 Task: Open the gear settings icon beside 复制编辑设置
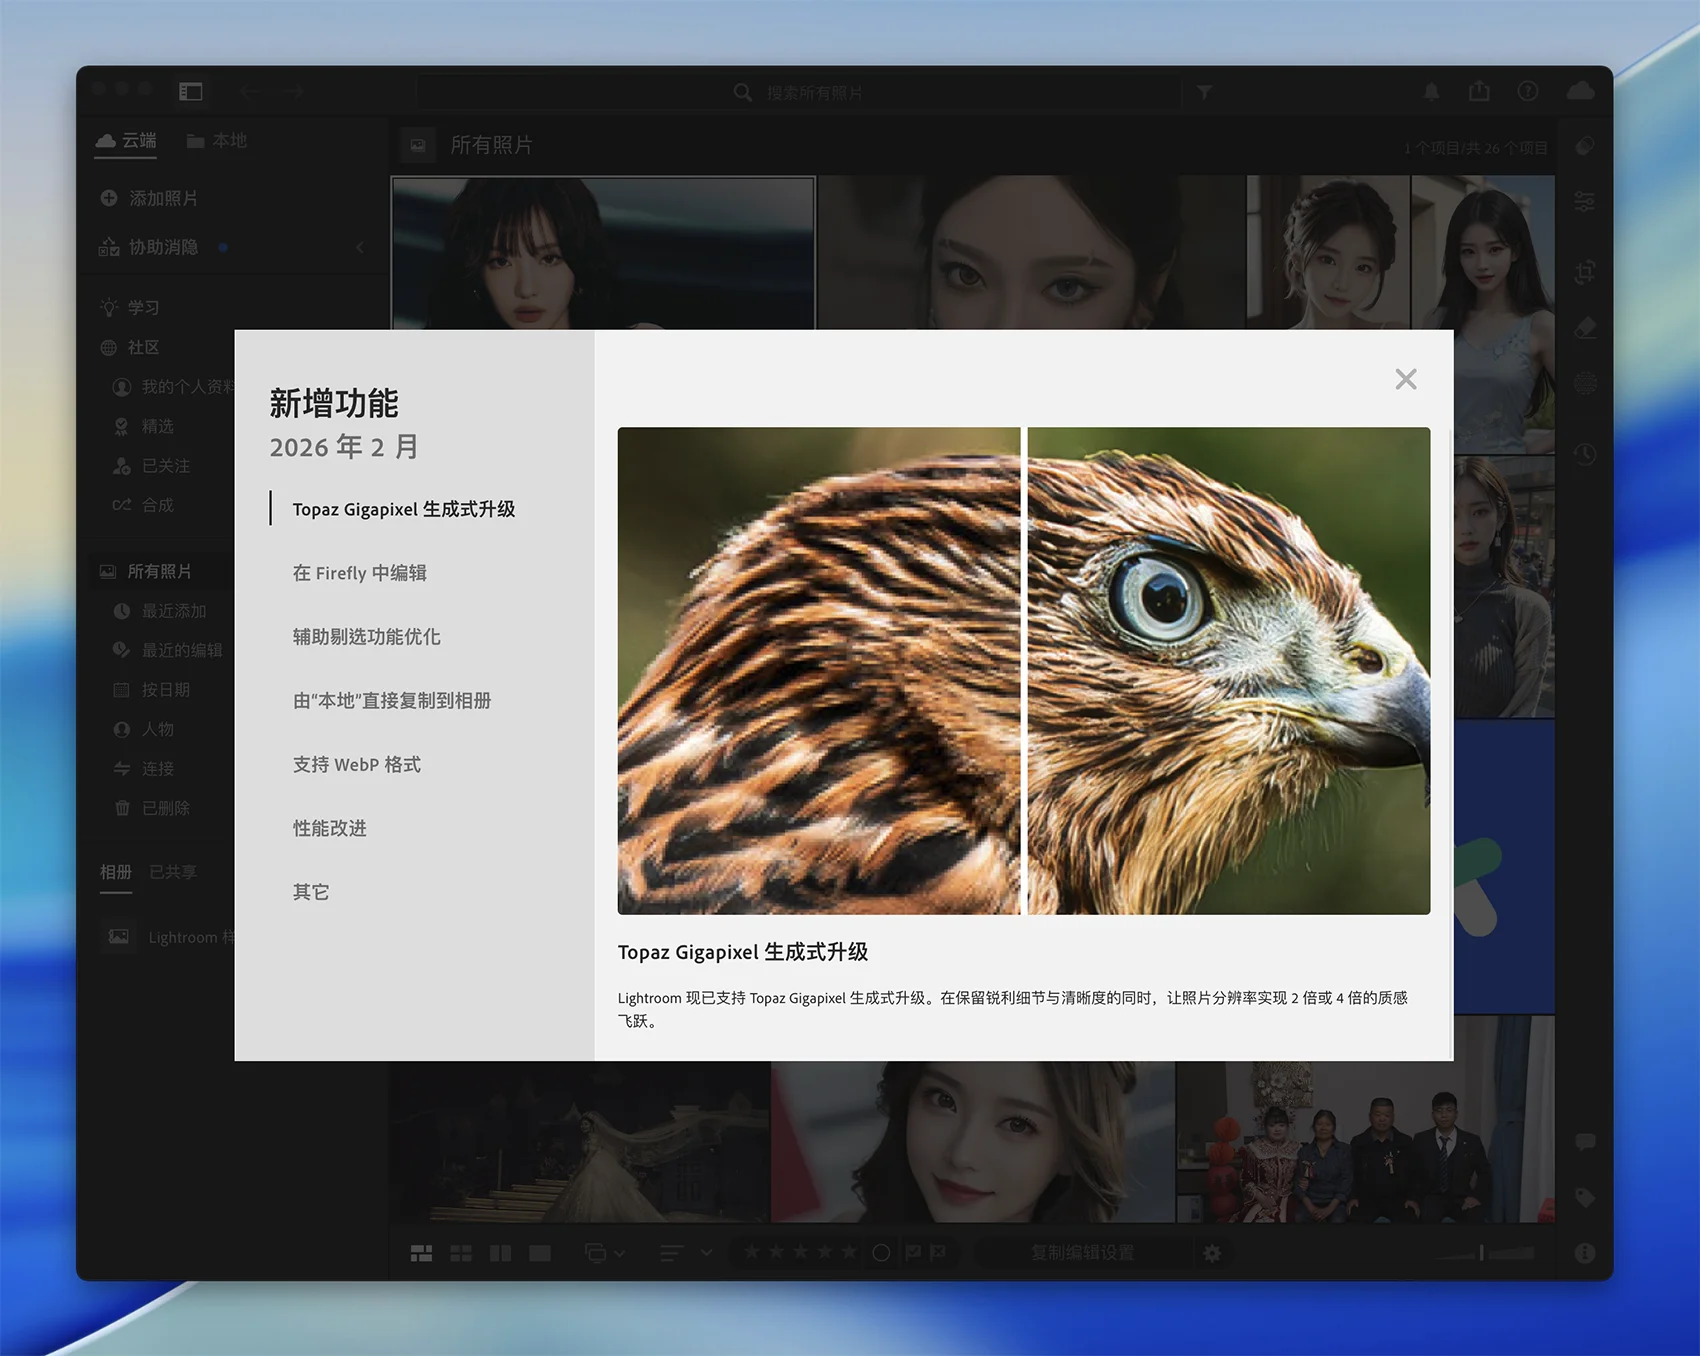[1212, 1253]
